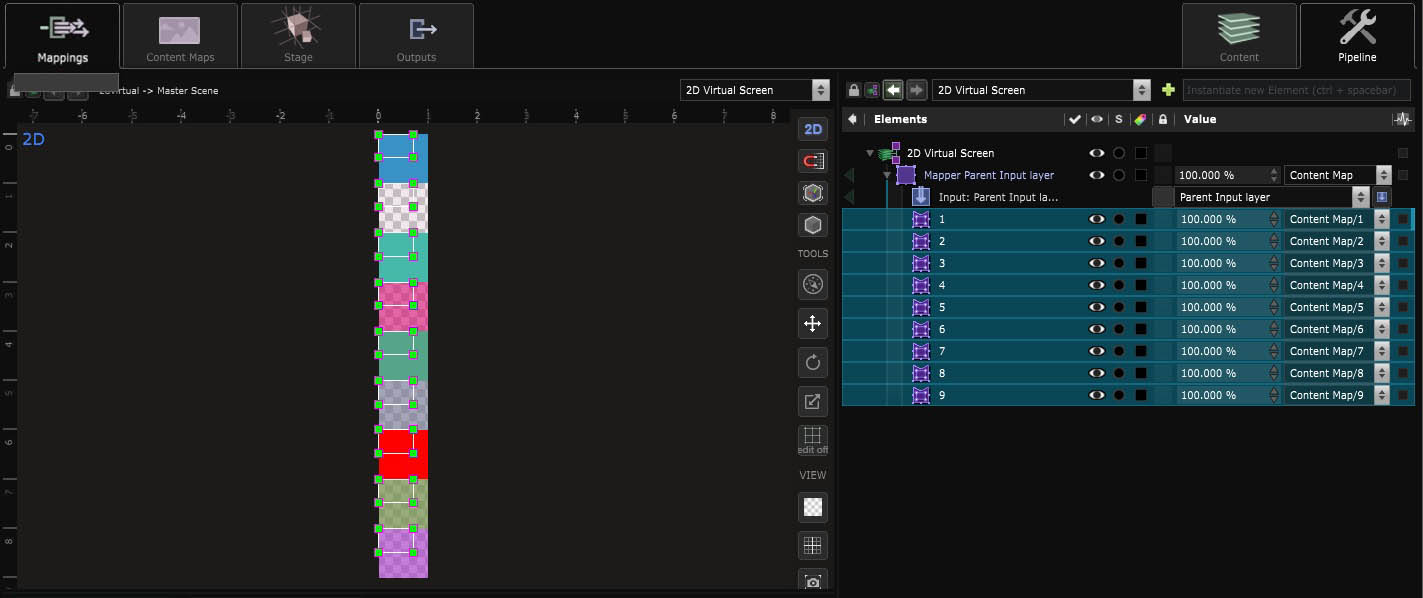The height and width of the screenshot is (598, 1423).
Task: Select the move tool with four arrows
Action: tap(813, 323)
